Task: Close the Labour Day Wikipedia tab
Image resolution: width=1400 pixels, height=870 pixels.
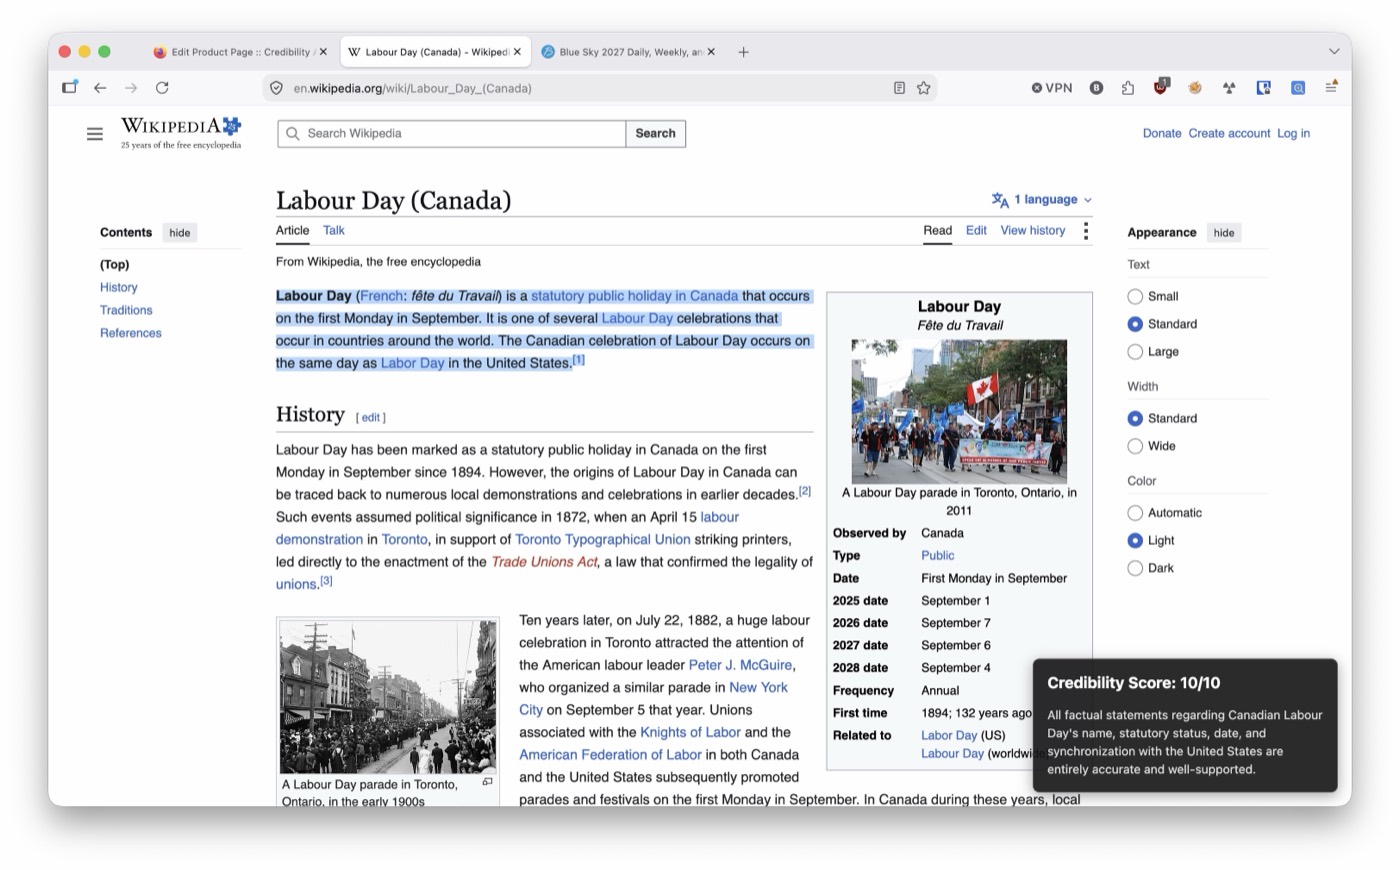Action: [517, 52]
